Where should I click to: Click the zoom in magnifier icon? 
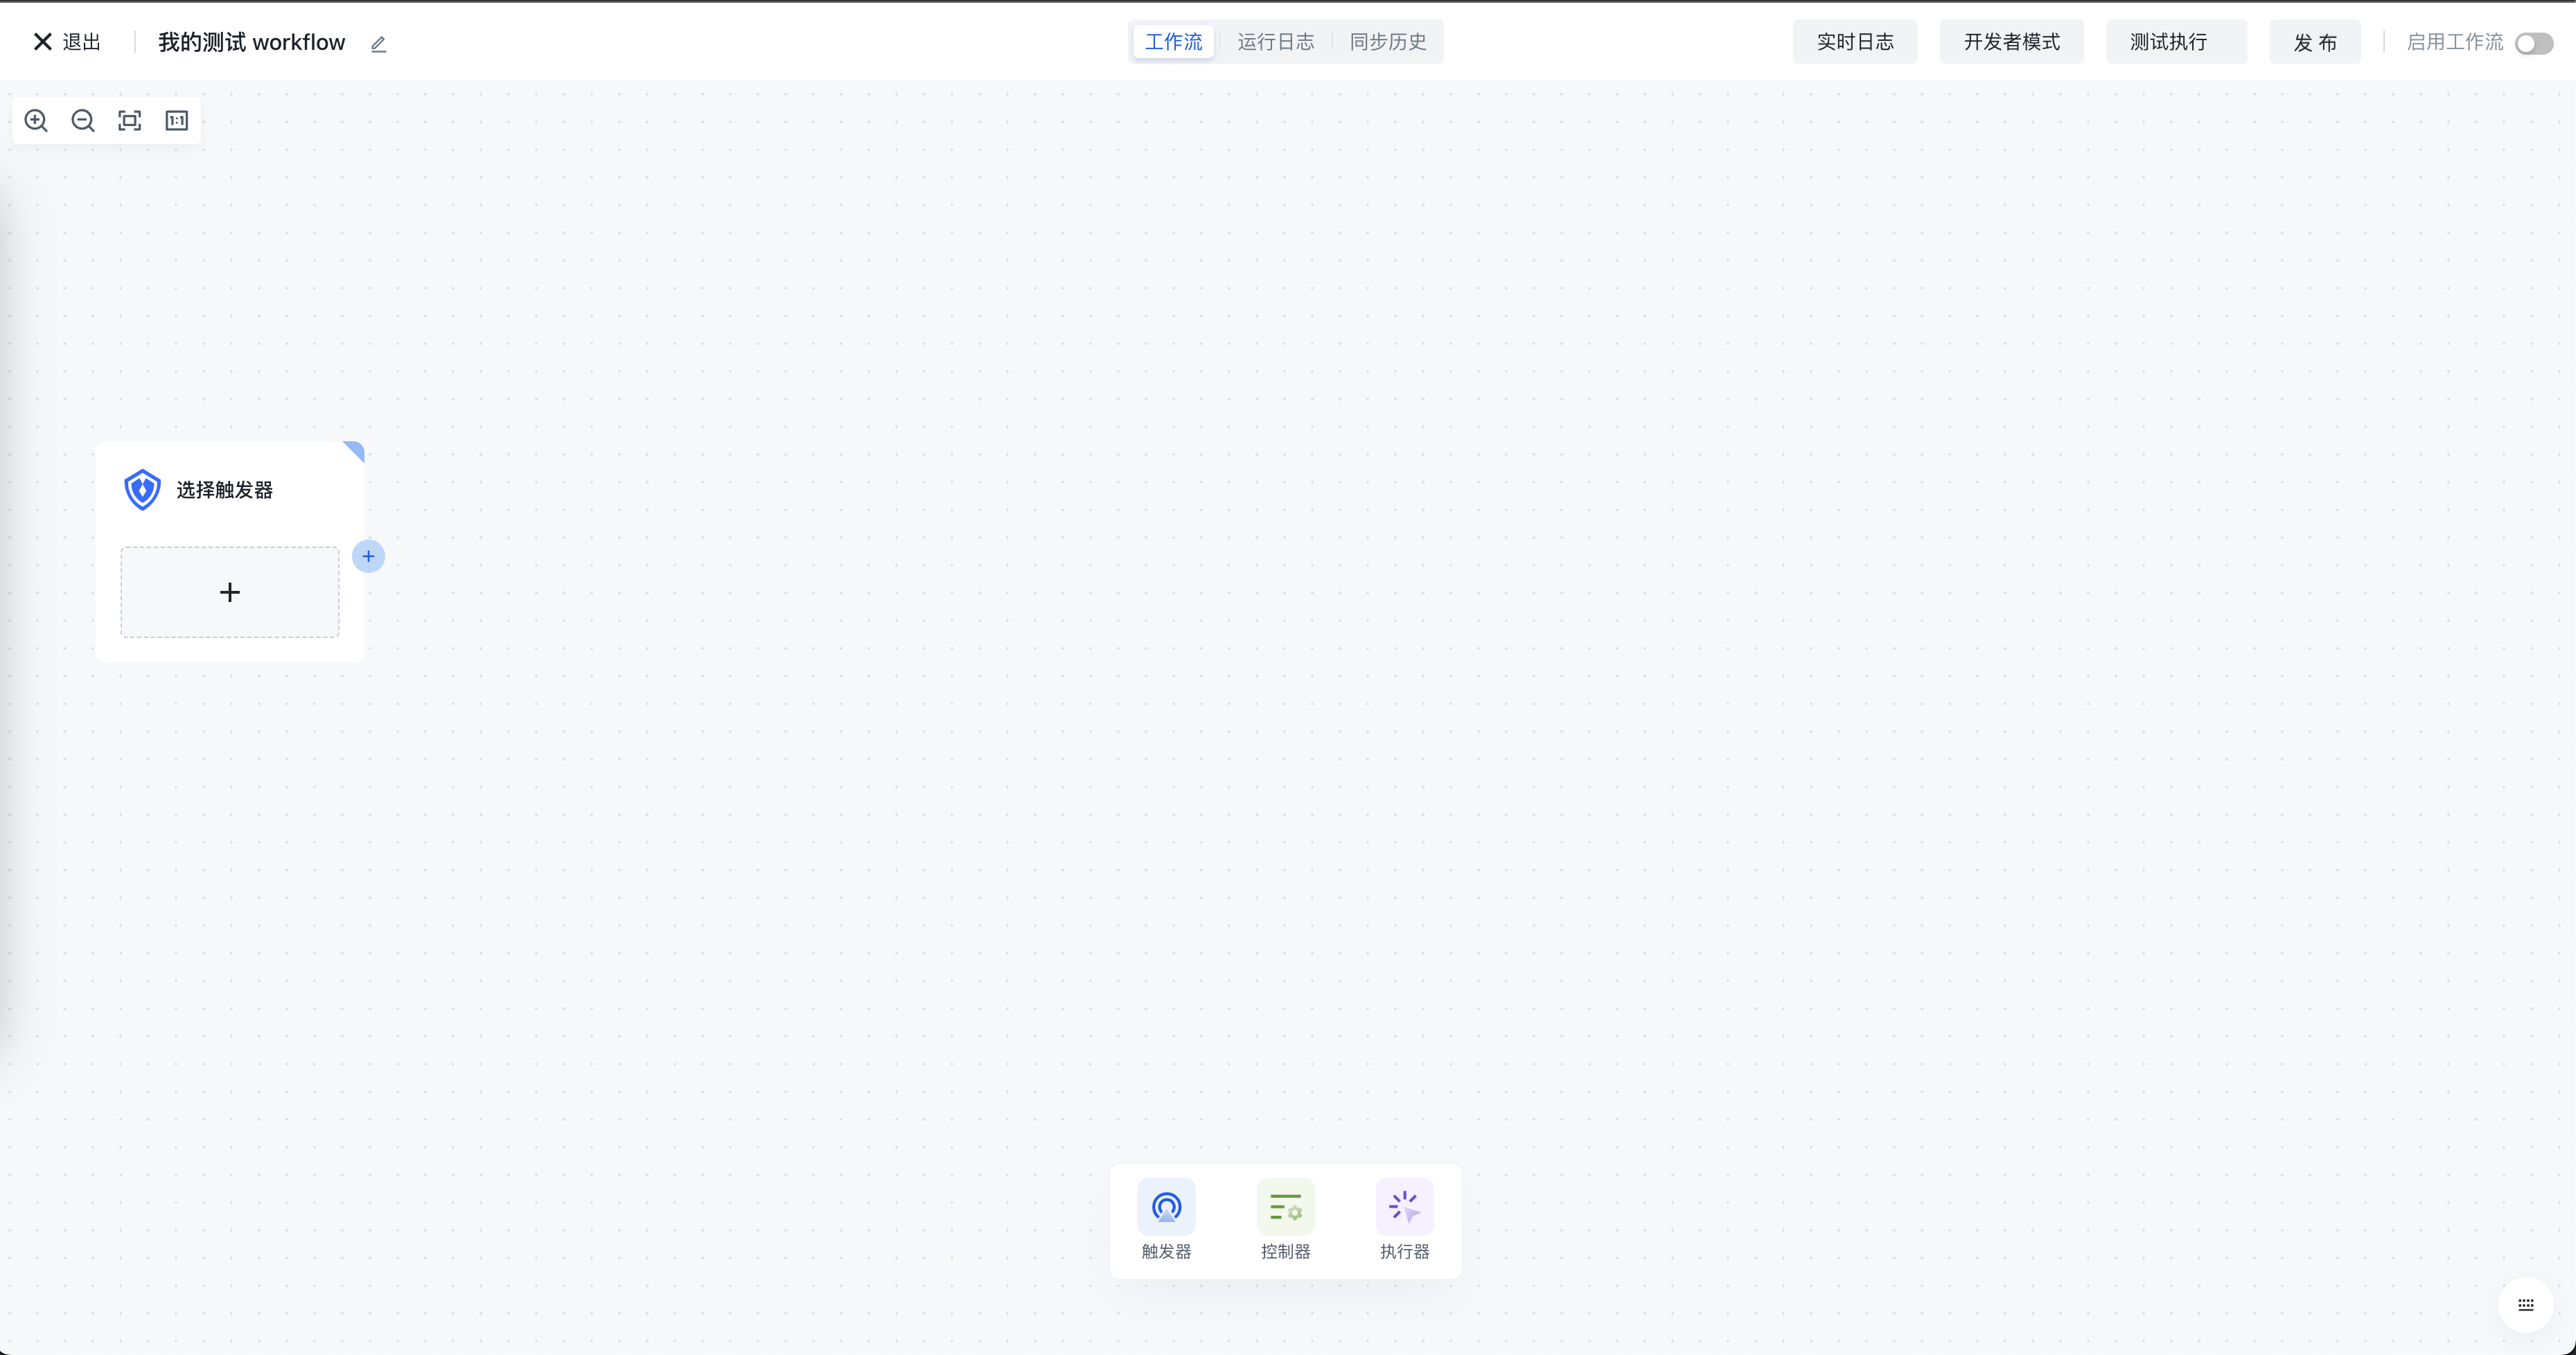click(x=36, y=121)
